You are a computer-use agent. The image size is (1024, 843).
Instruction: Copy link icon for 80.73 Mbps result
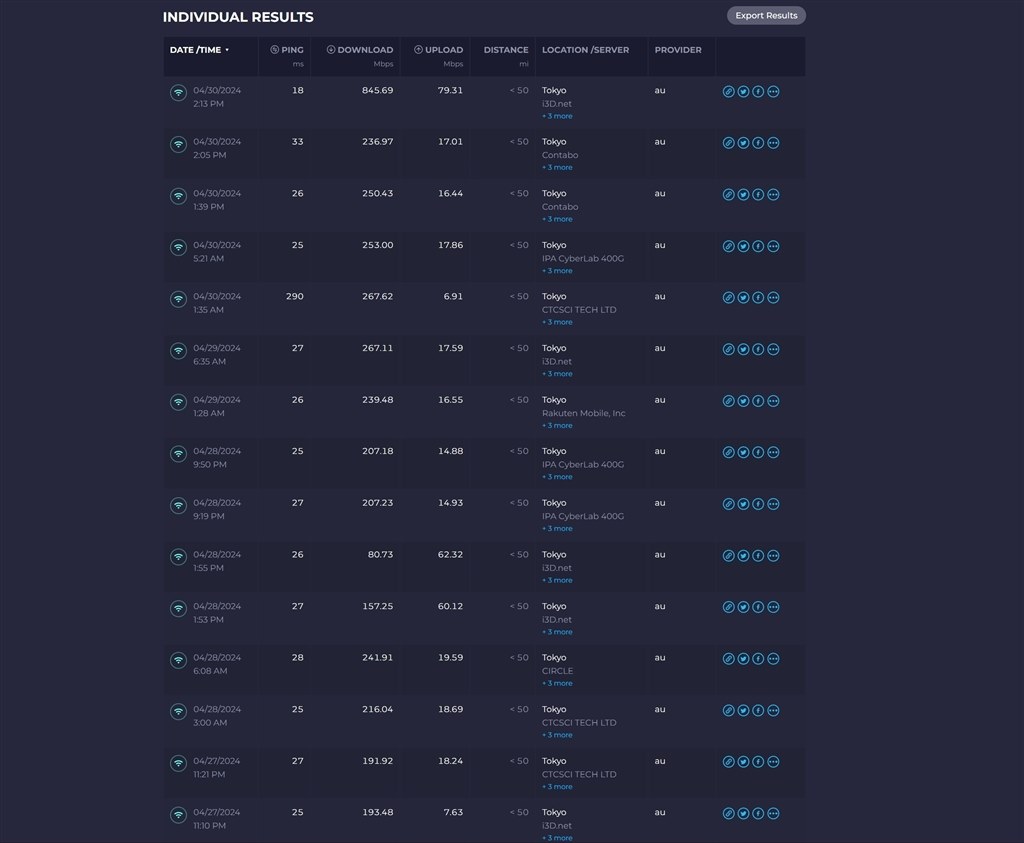coord(728,556)
